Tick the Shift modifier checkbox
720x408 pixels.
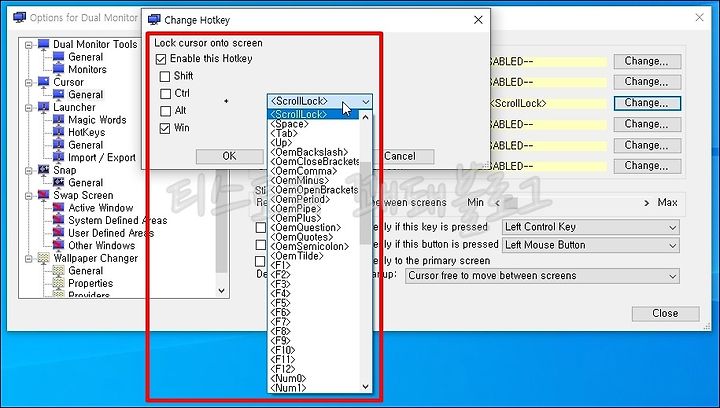click(165, 76)
